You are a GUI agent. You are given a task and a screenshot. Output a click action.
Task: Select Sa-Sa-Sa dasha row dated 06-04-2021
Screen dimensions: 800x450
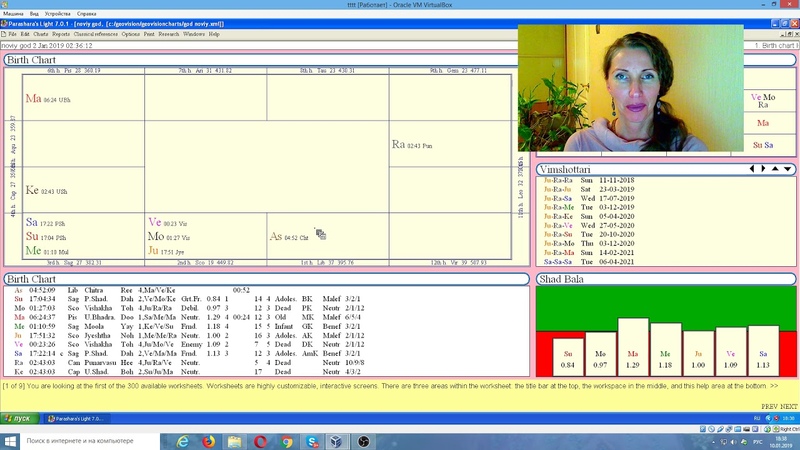tap(589, 262)
